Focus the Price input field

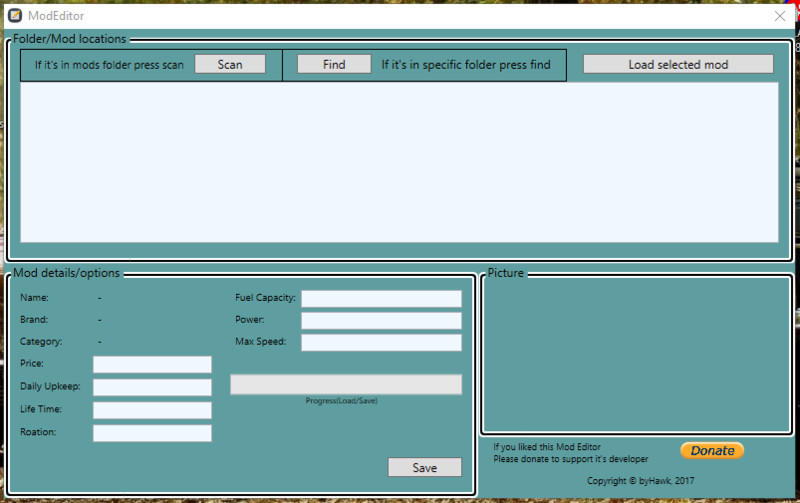pyautogui.click(x=152, y=364)
